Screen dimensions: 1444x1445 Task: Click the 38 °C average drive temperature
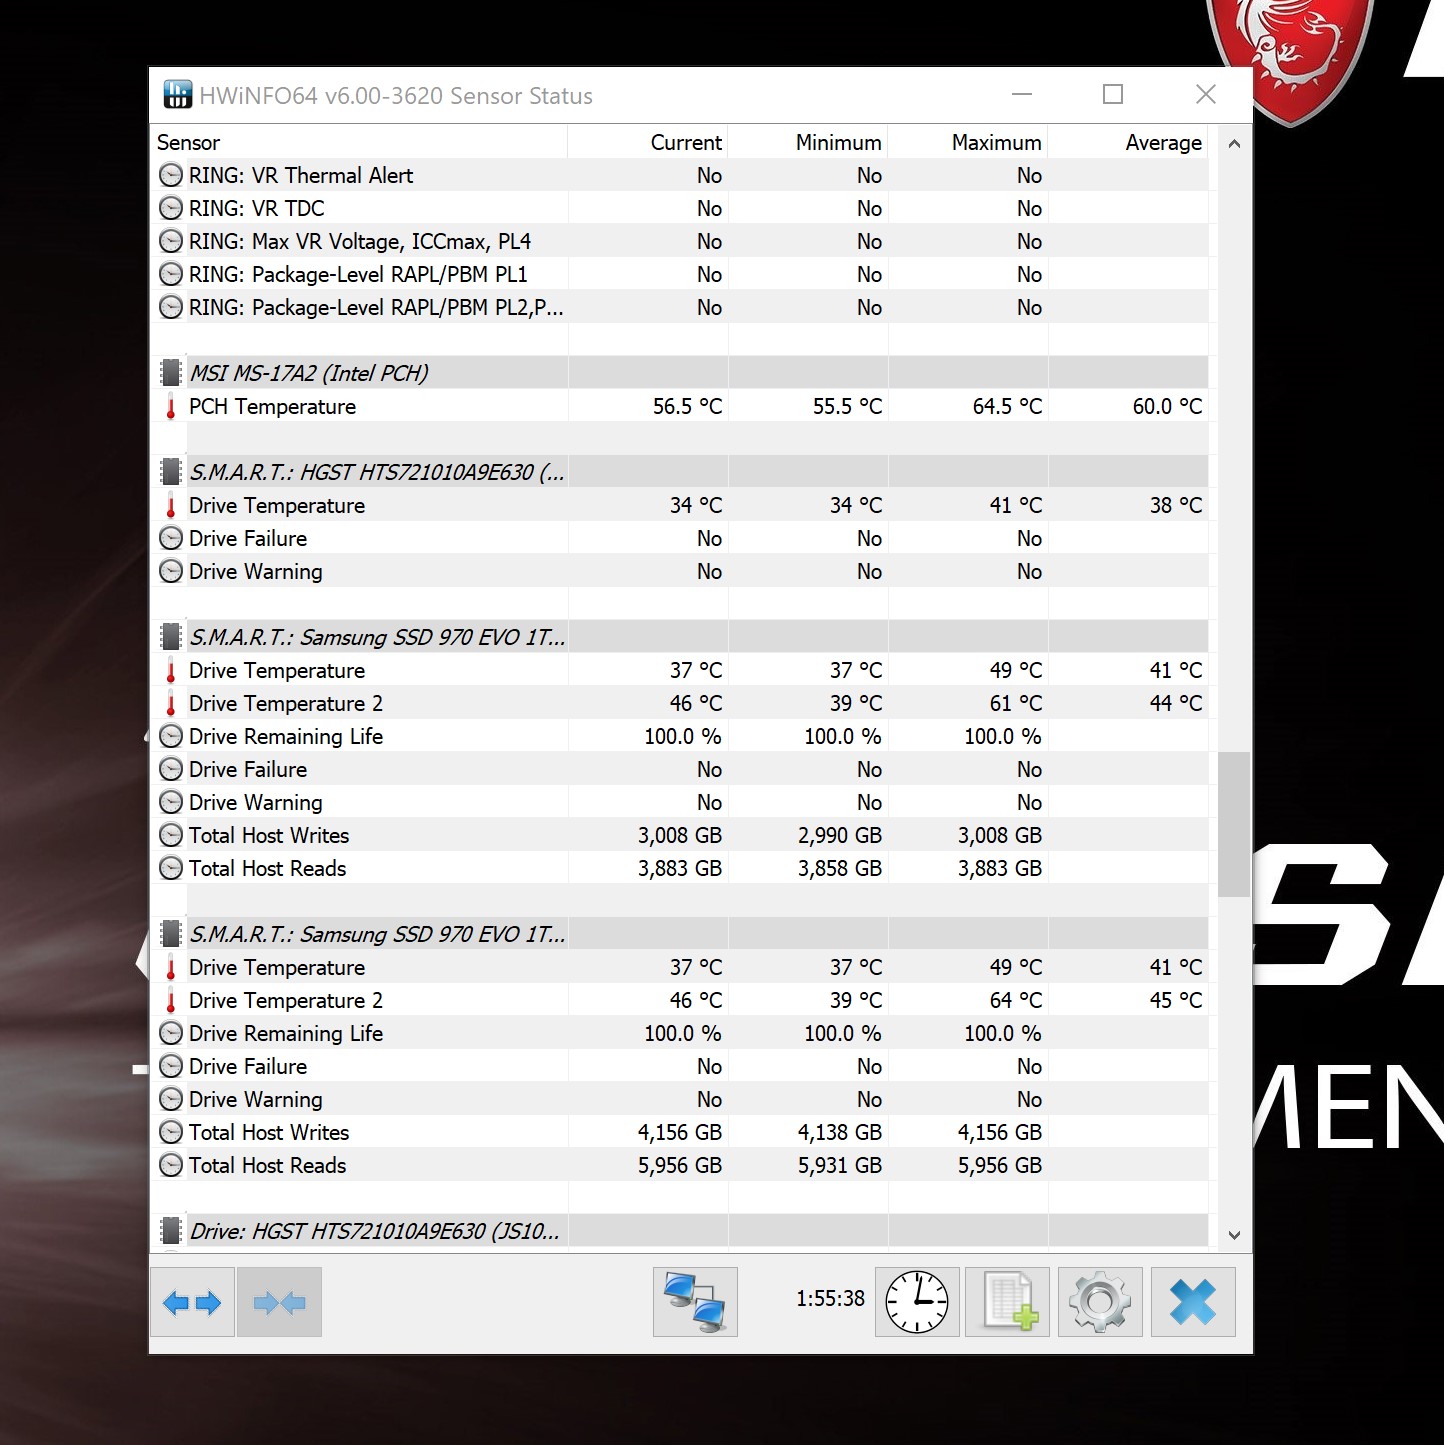1176,505
